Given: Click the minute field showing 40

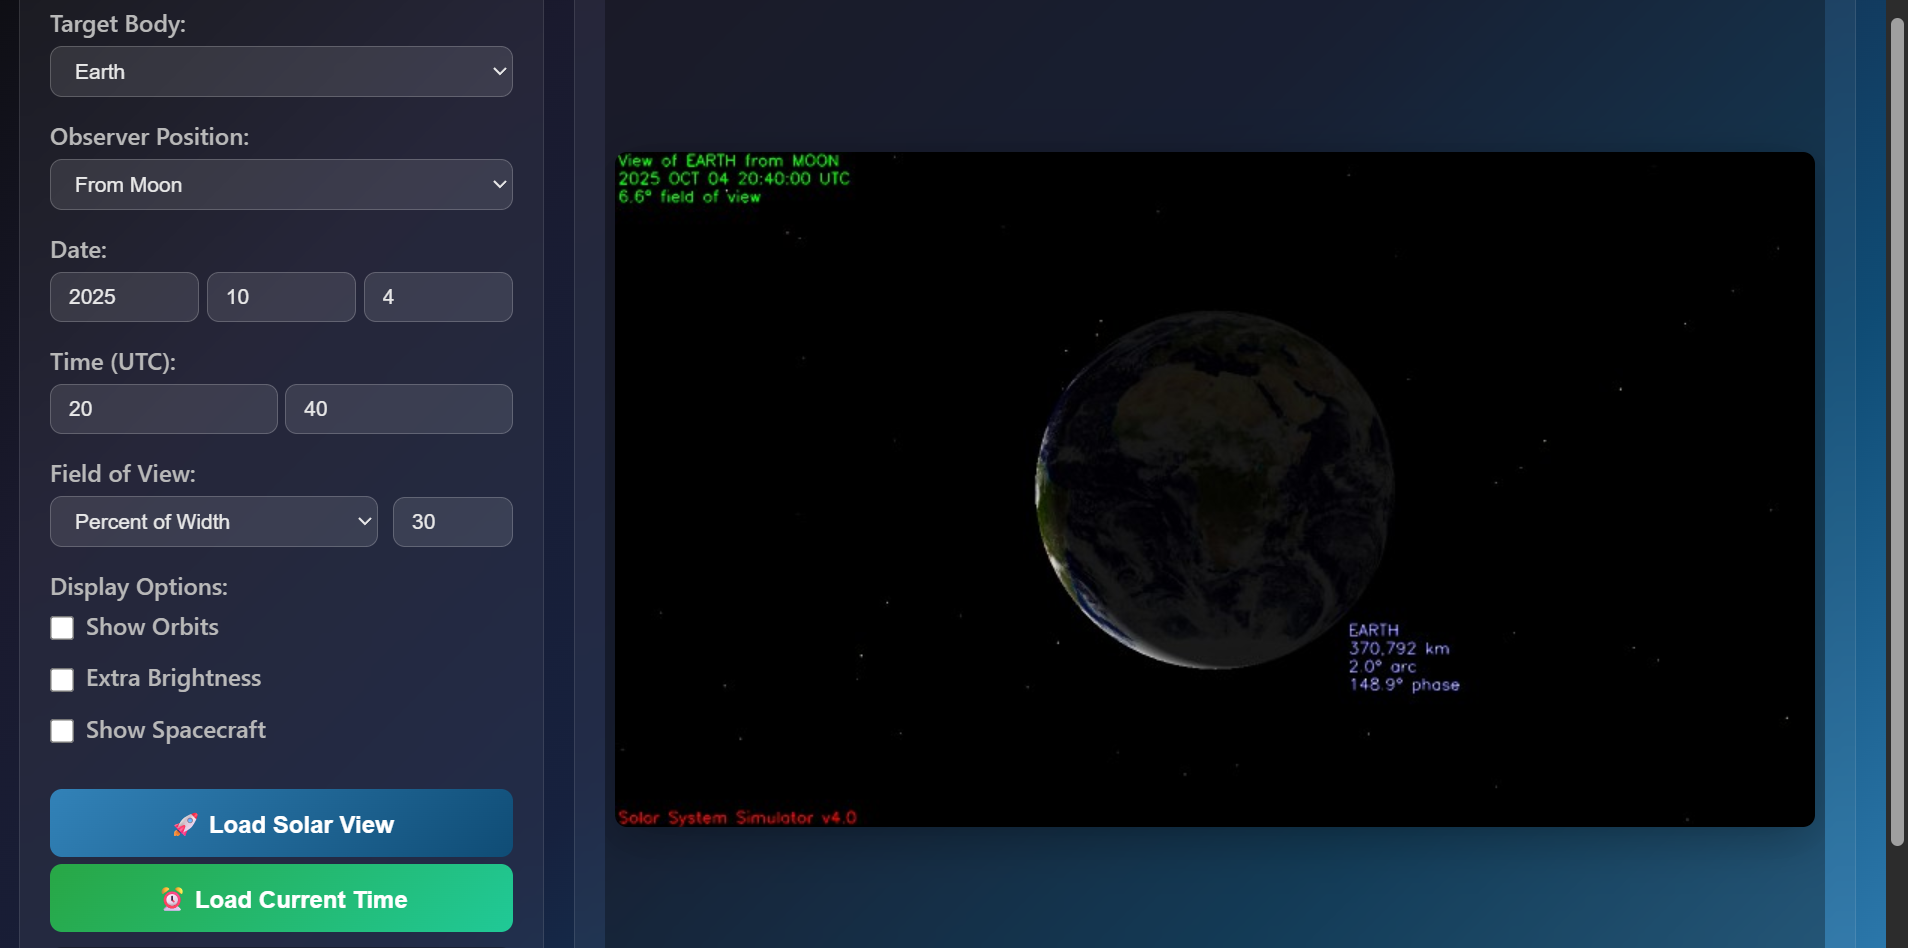Looking at the screenshot, I should 398,408.
